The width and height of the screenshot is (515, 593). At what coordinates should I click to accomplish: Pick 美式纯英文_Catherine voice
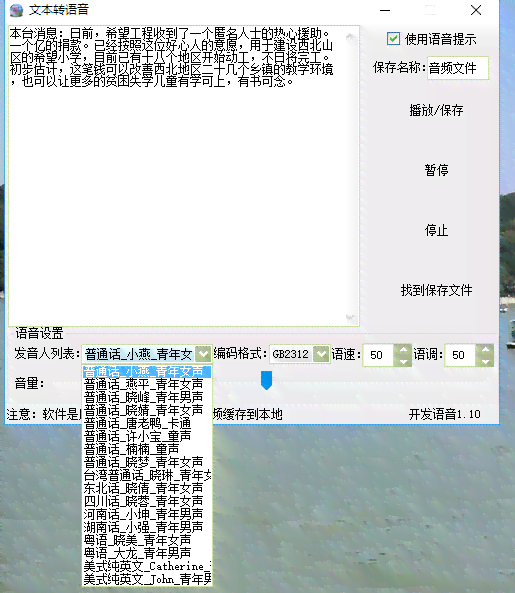click(147, 566)
